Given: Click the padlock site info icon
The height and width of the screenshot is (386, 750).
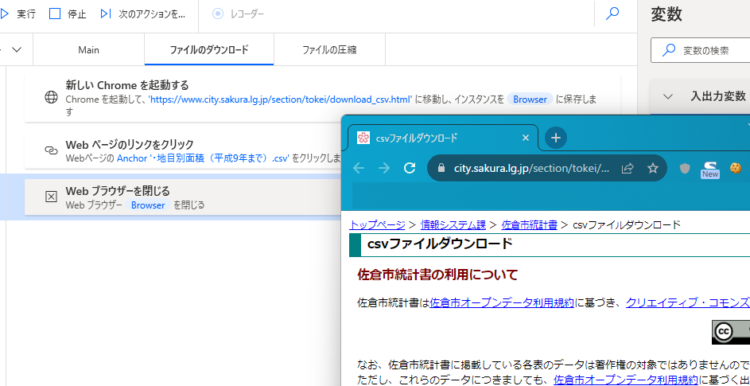Looking at the screenshot, I should coord(441,168).
